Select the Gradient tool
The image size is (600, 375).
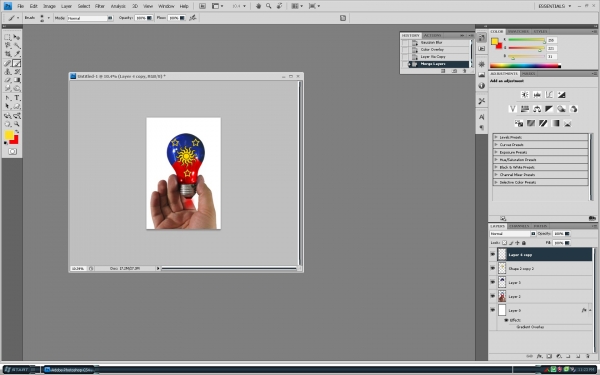(17, 80)
